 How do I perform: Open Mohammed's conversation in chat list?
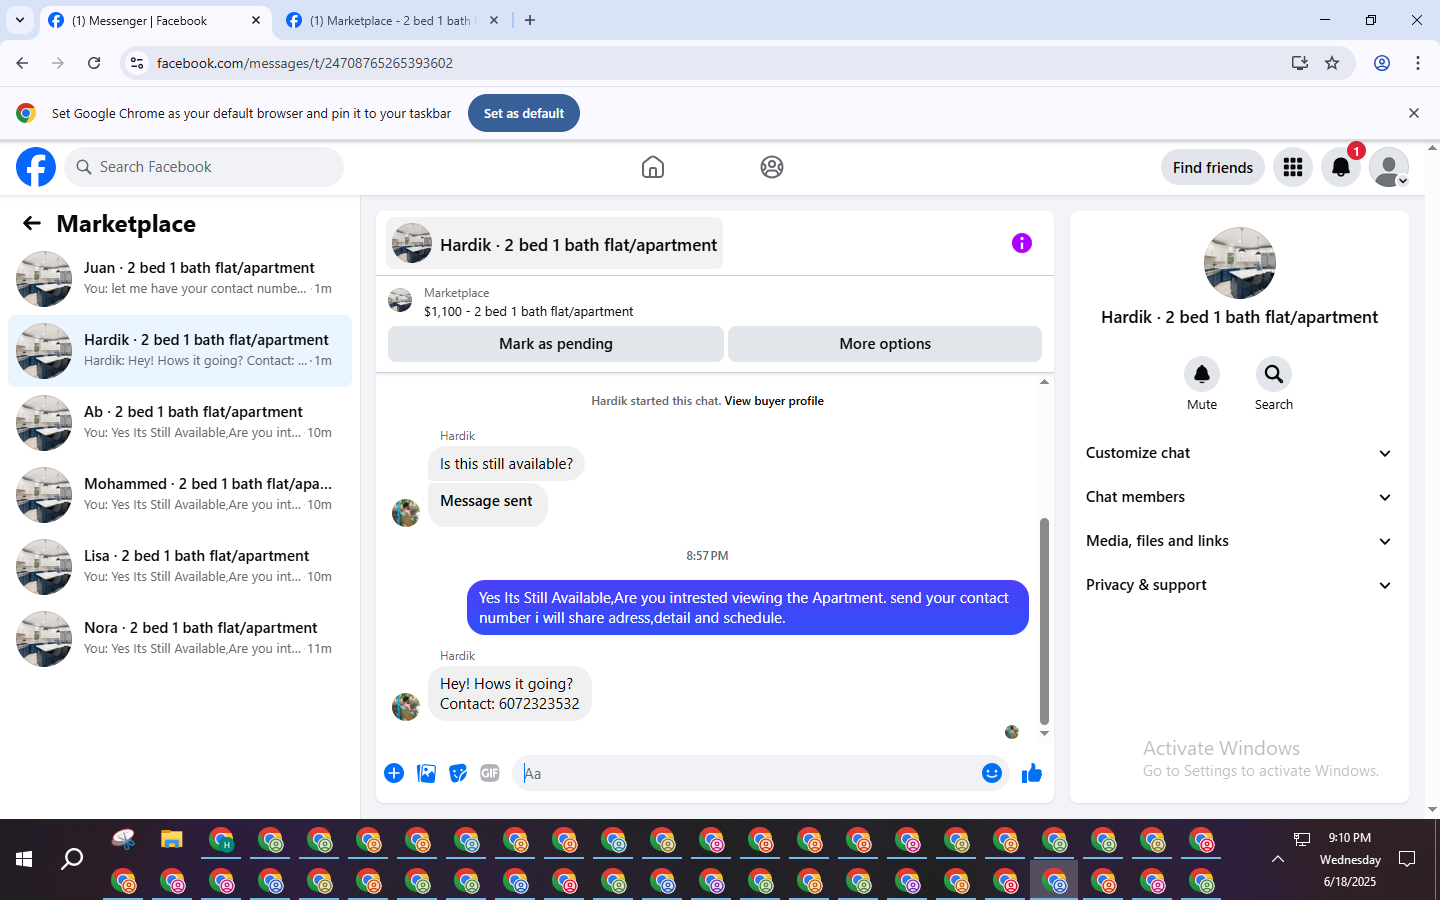(180, 494)
